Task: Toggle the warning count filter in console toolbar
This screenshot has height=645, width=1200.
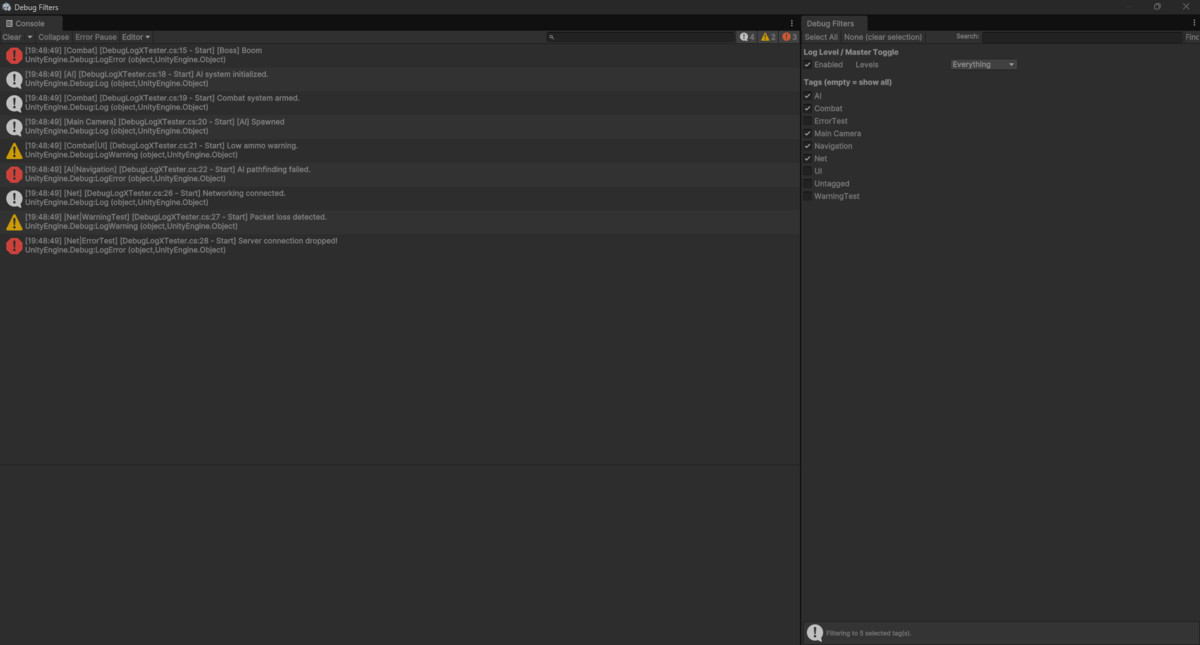Action: point(768,36)
